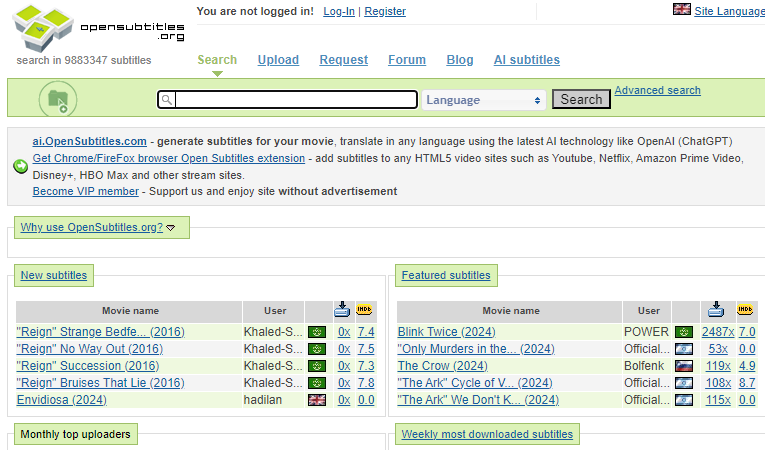This screenshot has height=450, width=765.
Task: Click IMDb rating 7.4 link
Action: 366,332
